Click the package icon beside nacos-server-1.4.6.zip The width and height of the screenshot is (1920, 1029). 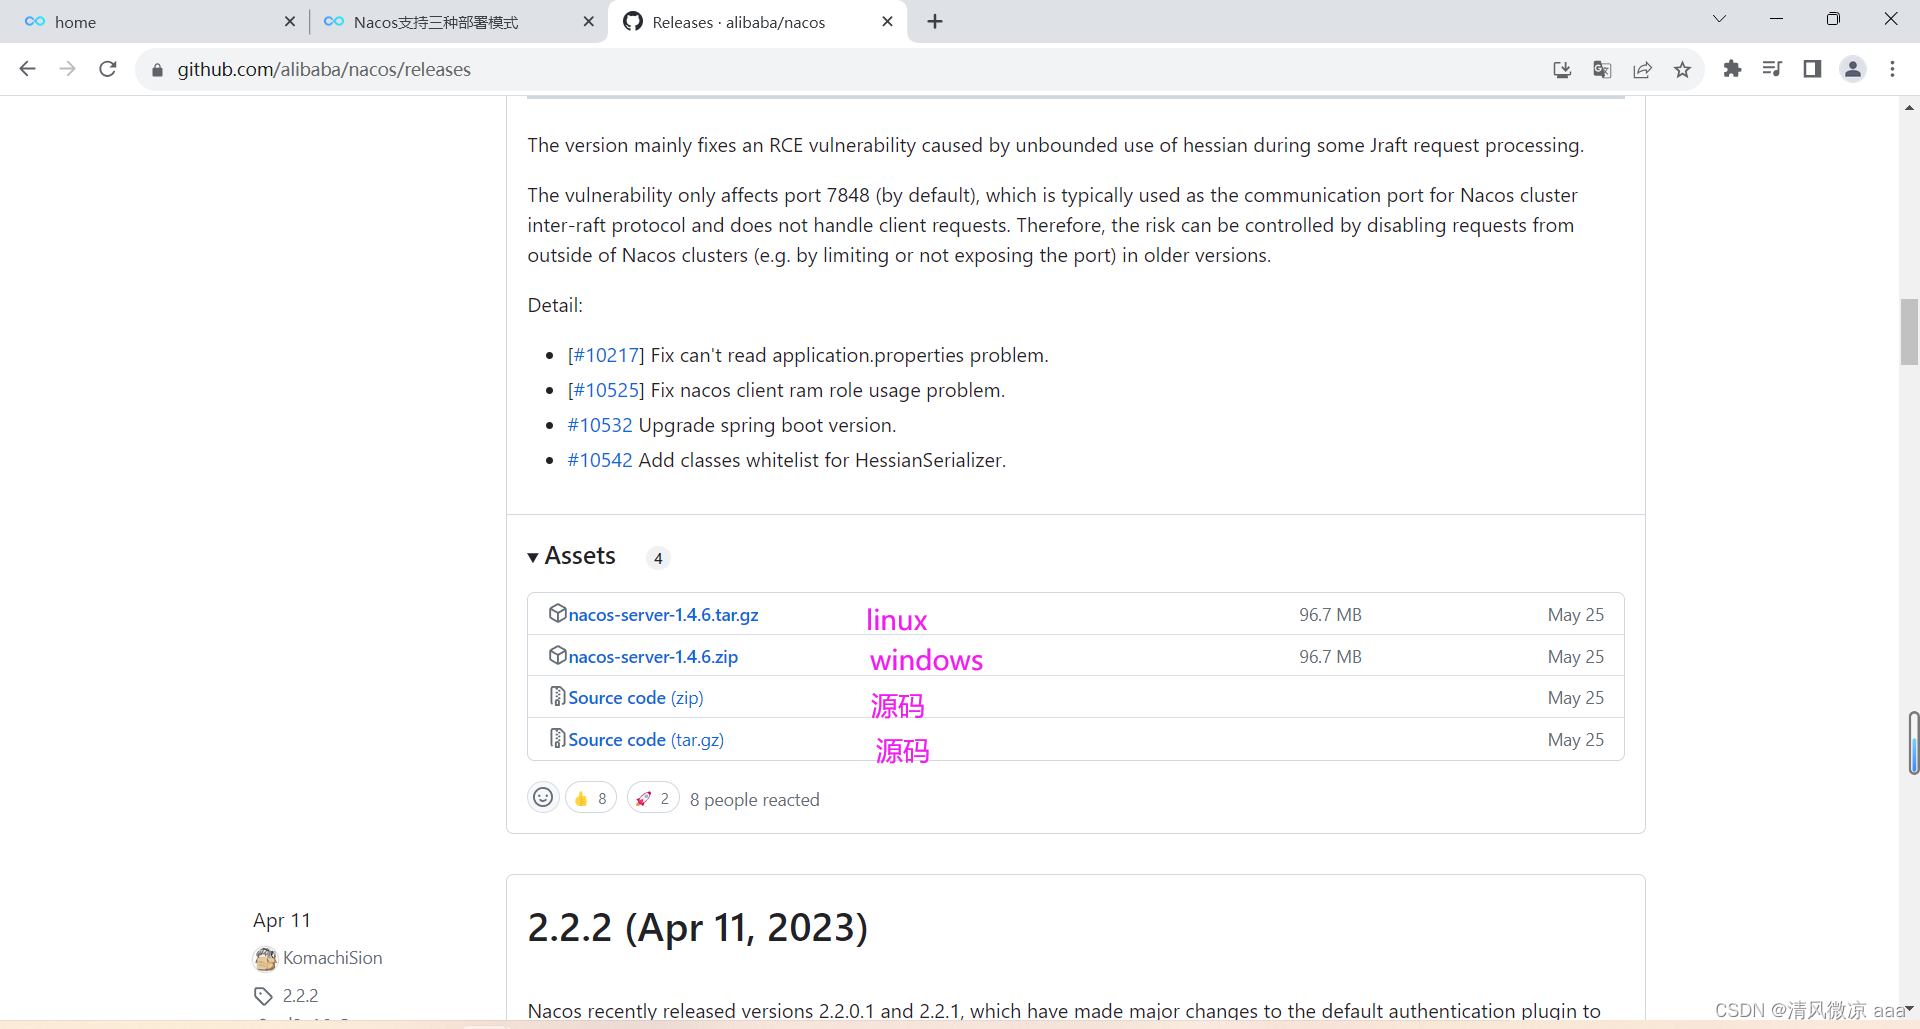coord(558,655)
